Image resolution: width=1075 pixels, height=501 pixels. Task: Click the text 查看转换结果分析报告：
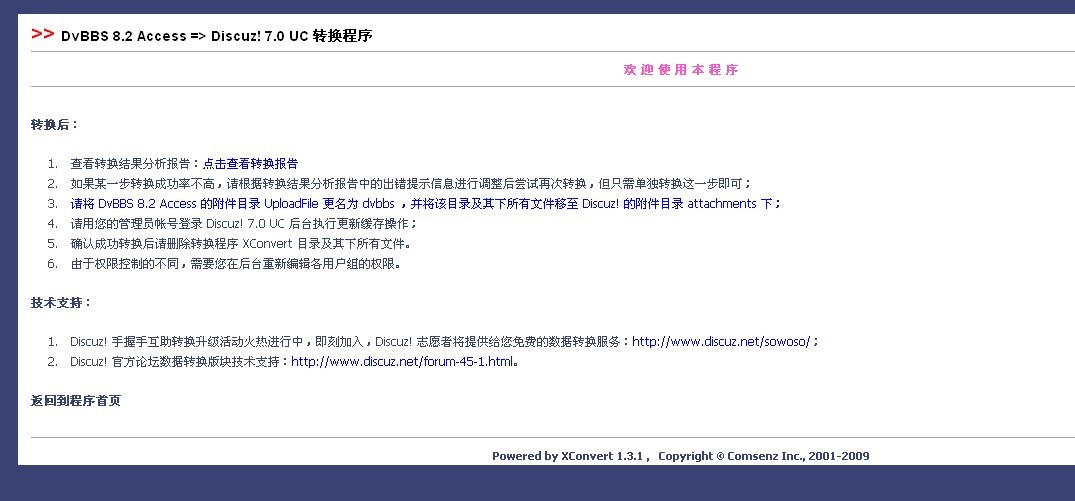tap(136, 164)
